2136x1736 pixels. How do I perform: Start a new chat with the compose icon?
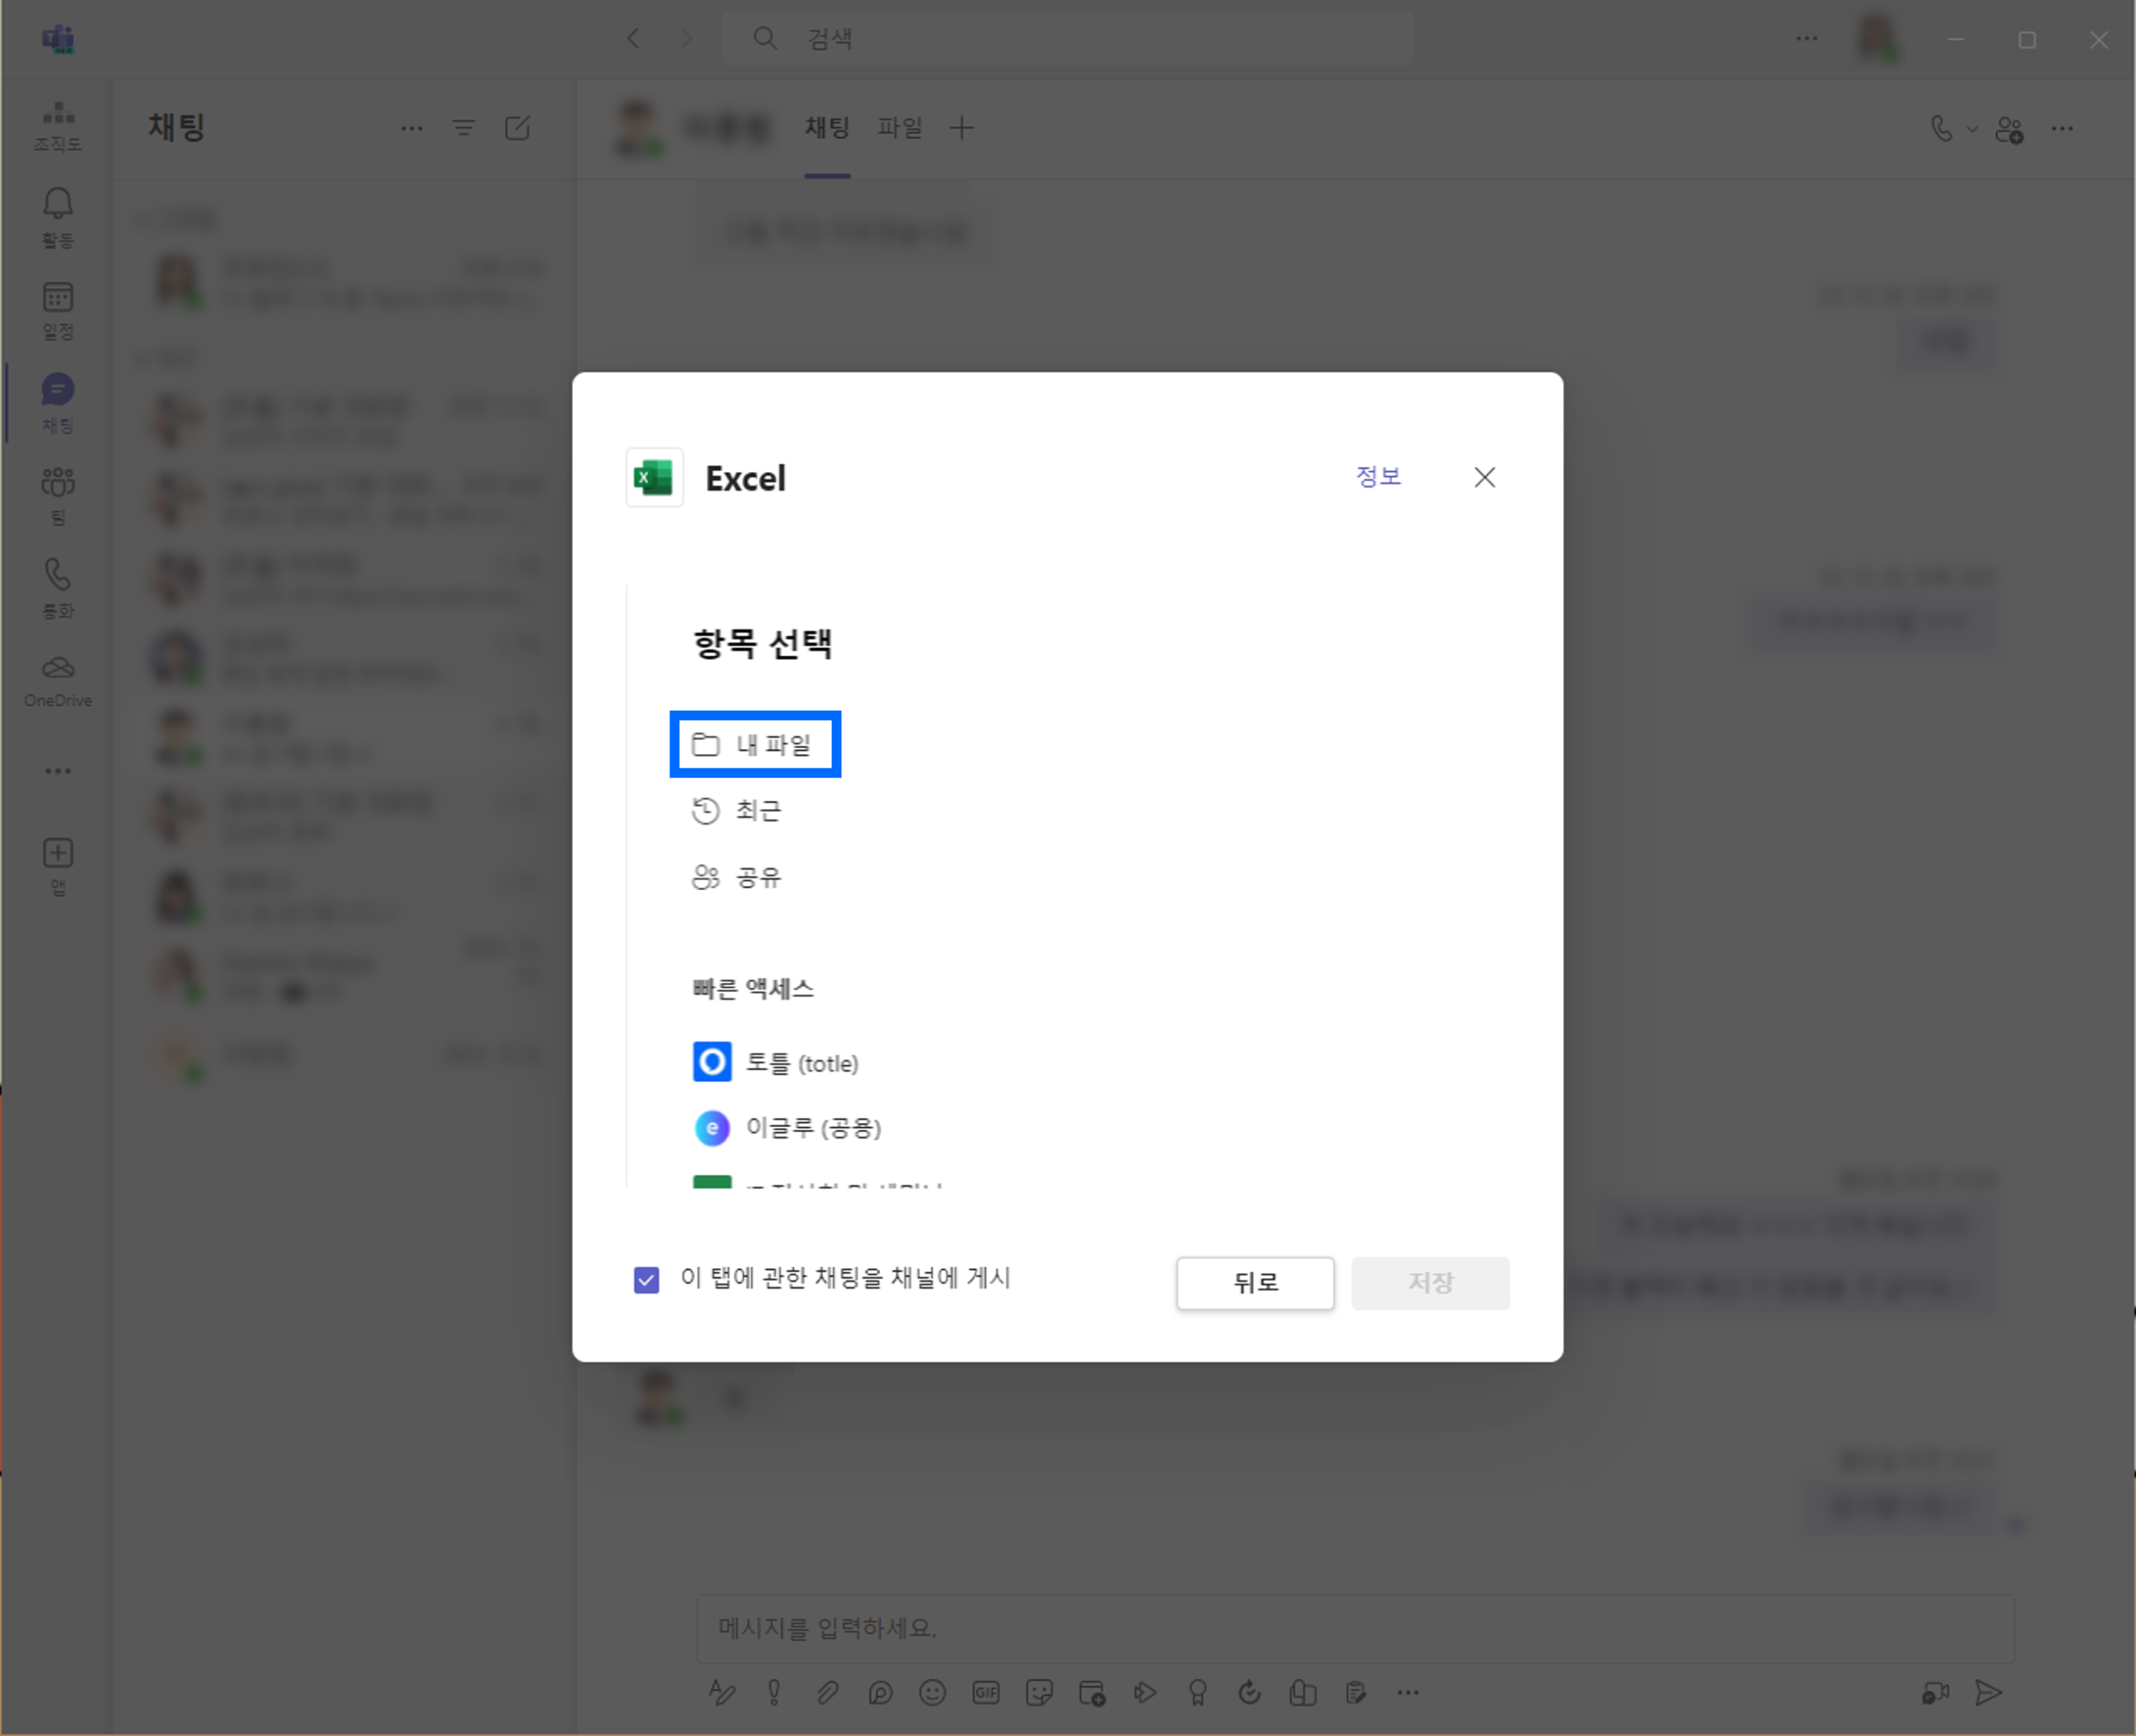point(518,127)
